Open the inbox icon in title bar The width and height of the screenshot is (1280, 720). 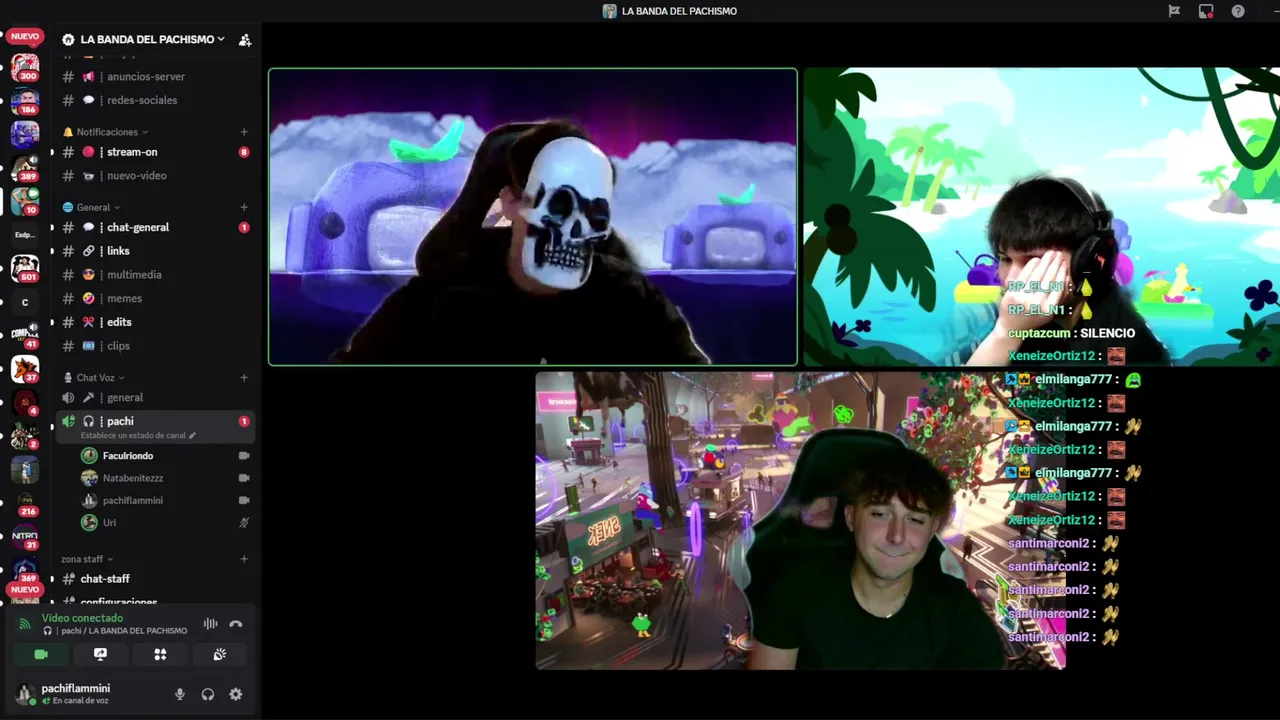1206,11
